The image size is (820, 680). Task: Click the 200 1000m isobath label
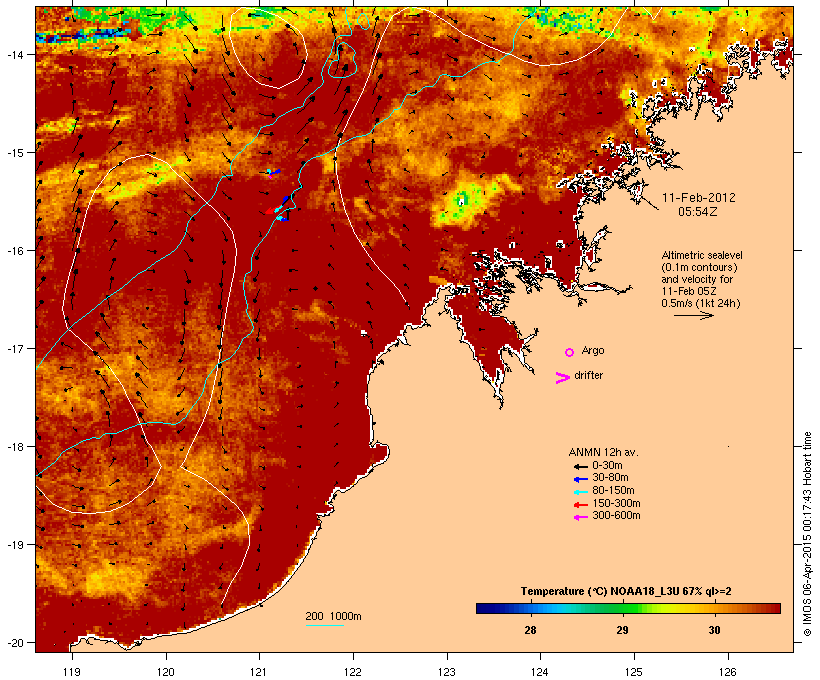tap(333, 616)
